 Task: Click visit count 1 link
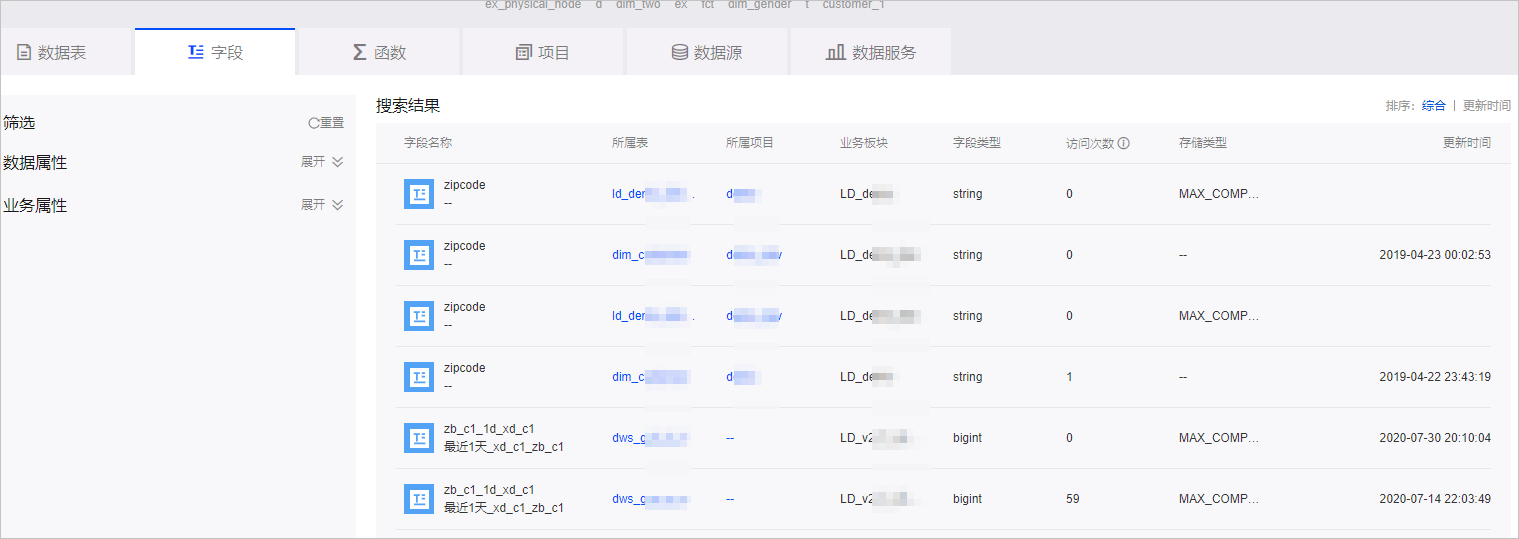coord(1069,377)
